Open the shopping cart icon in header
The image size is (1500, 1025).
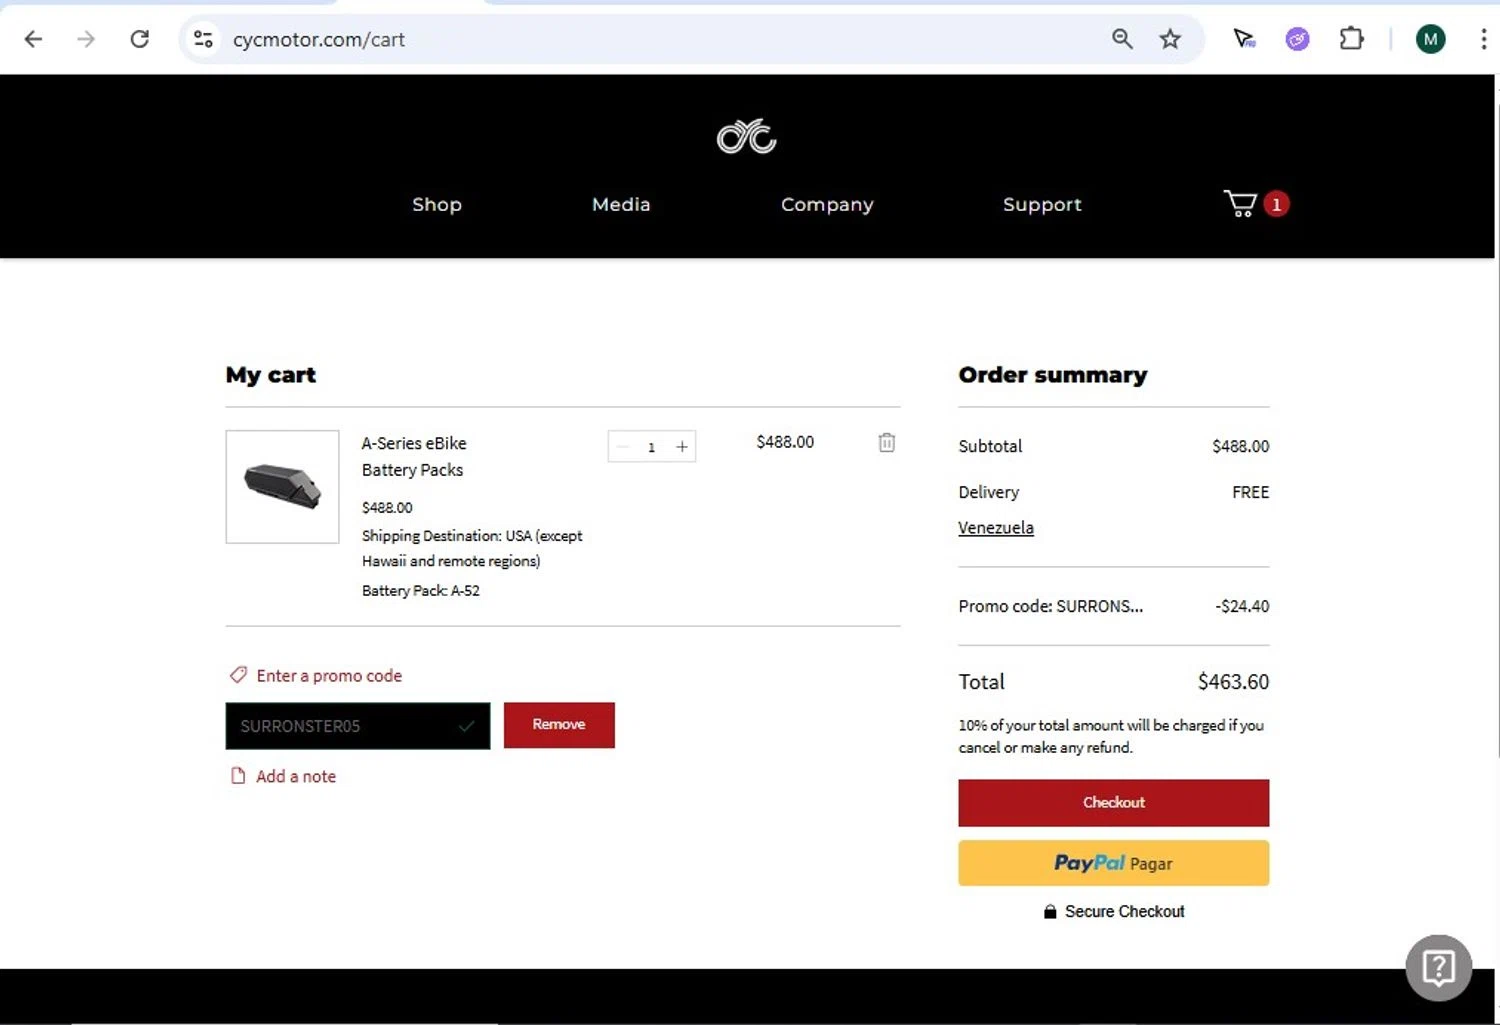click(1240, 204)
